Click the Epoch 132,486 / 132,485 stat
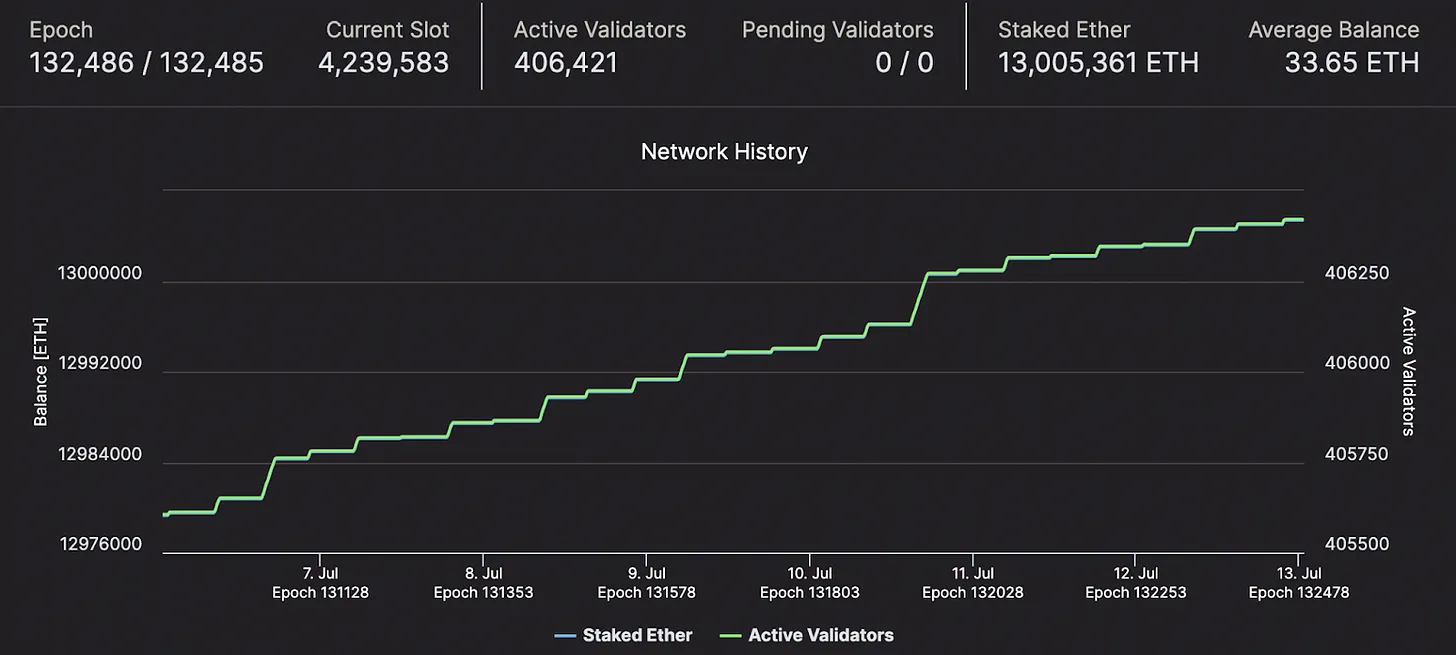Image resolution: width=1456 pixels, height=655 pixels. (x=147, y=47)
